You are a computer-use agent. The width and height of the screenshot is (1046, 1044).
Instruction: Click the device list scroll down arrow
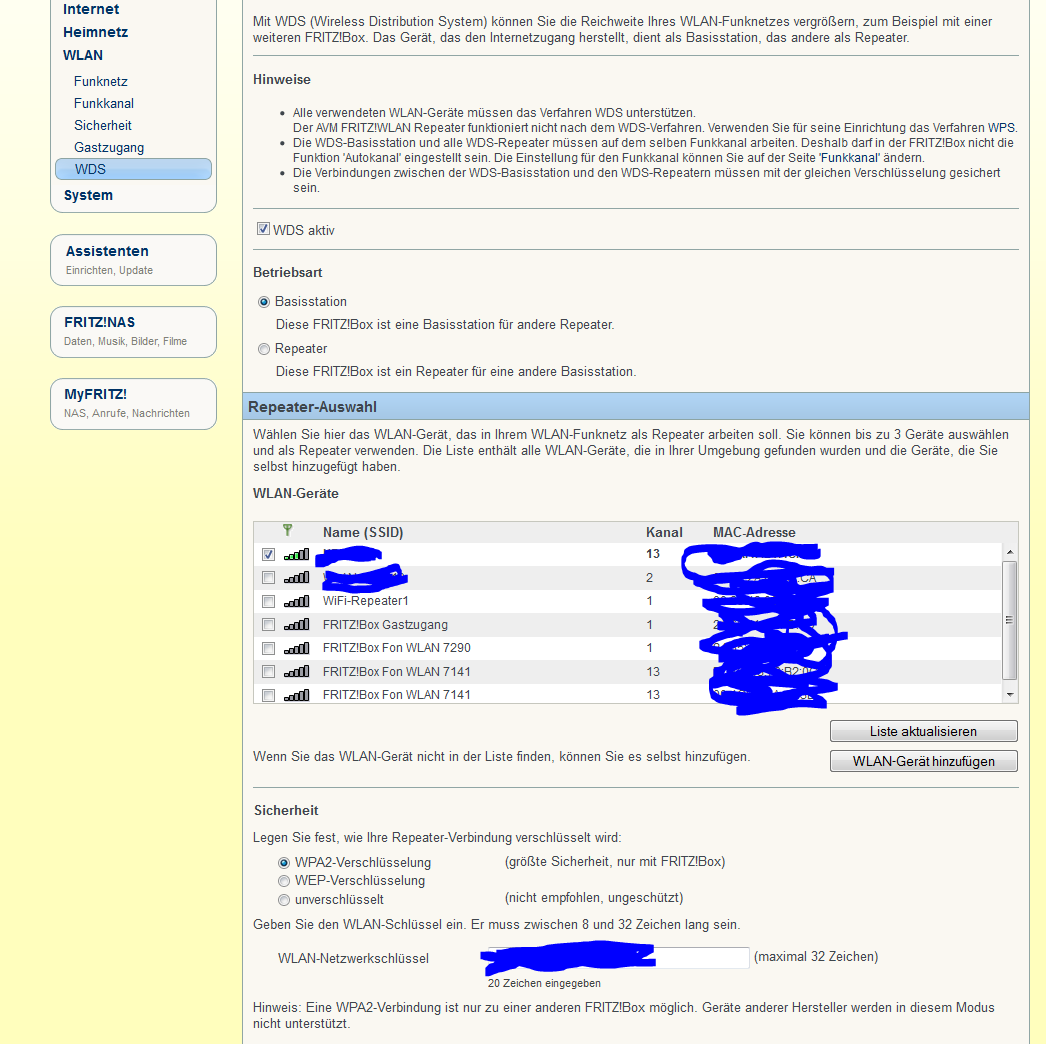coord(1010,694)
